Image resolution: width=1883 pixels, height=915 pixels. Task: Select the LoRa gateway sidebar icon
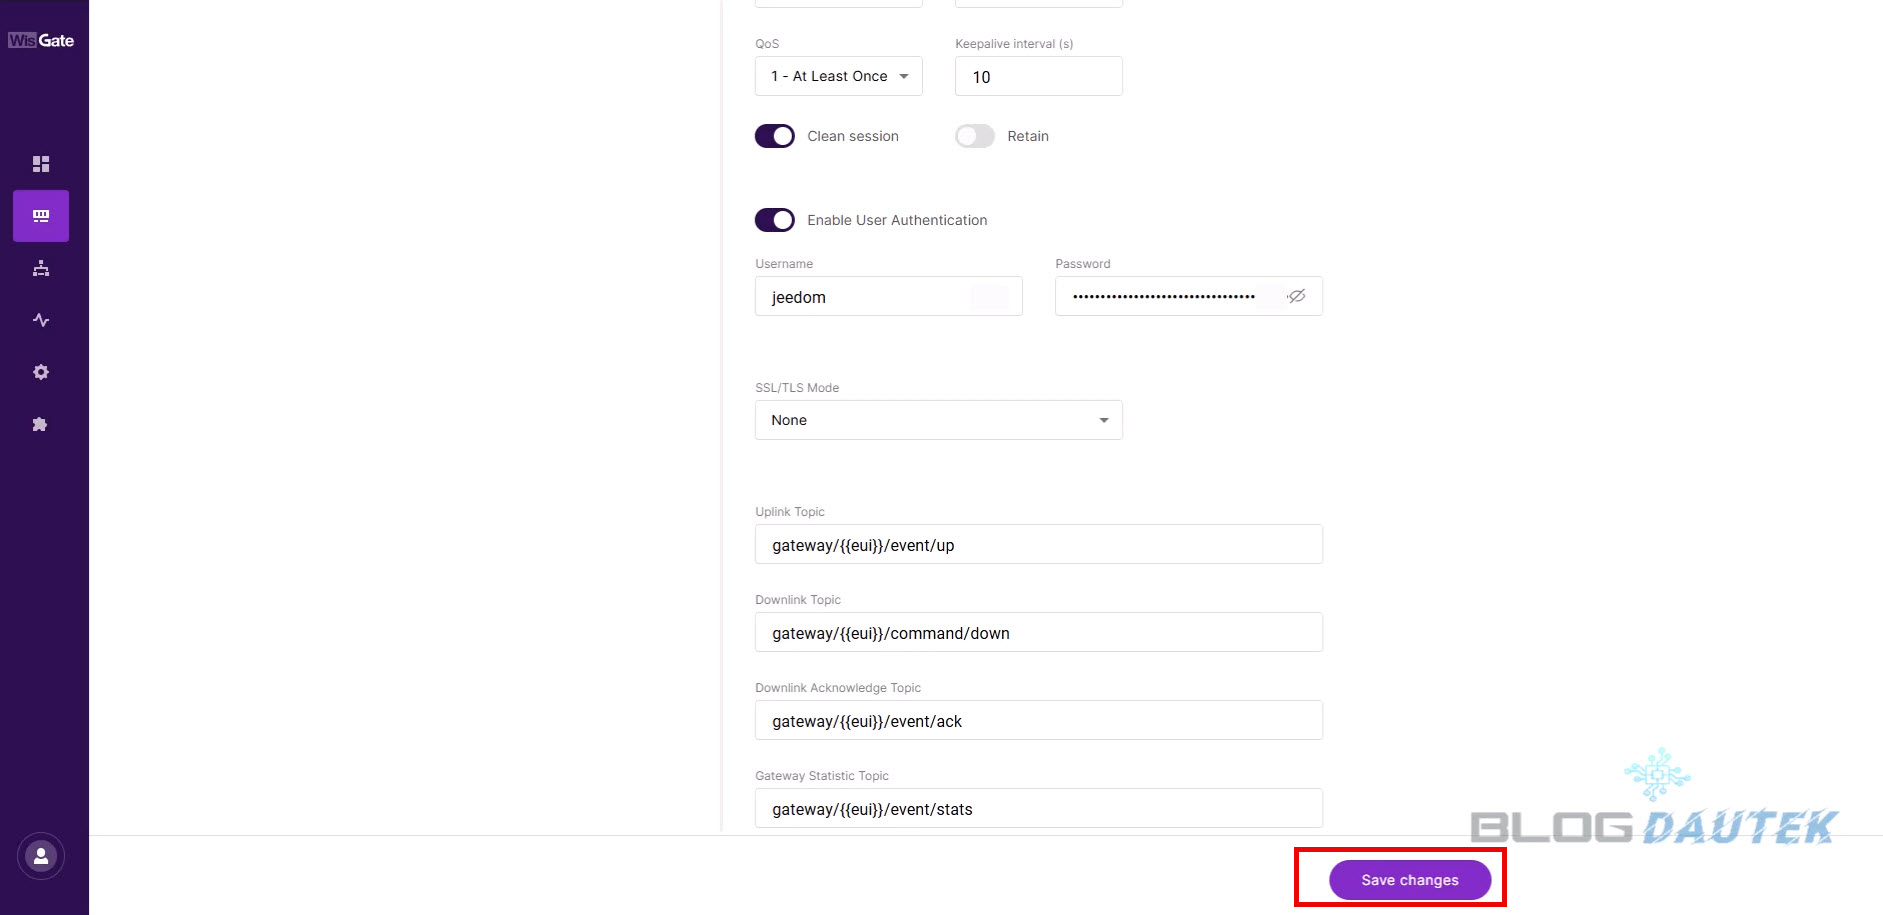(41, 216)
